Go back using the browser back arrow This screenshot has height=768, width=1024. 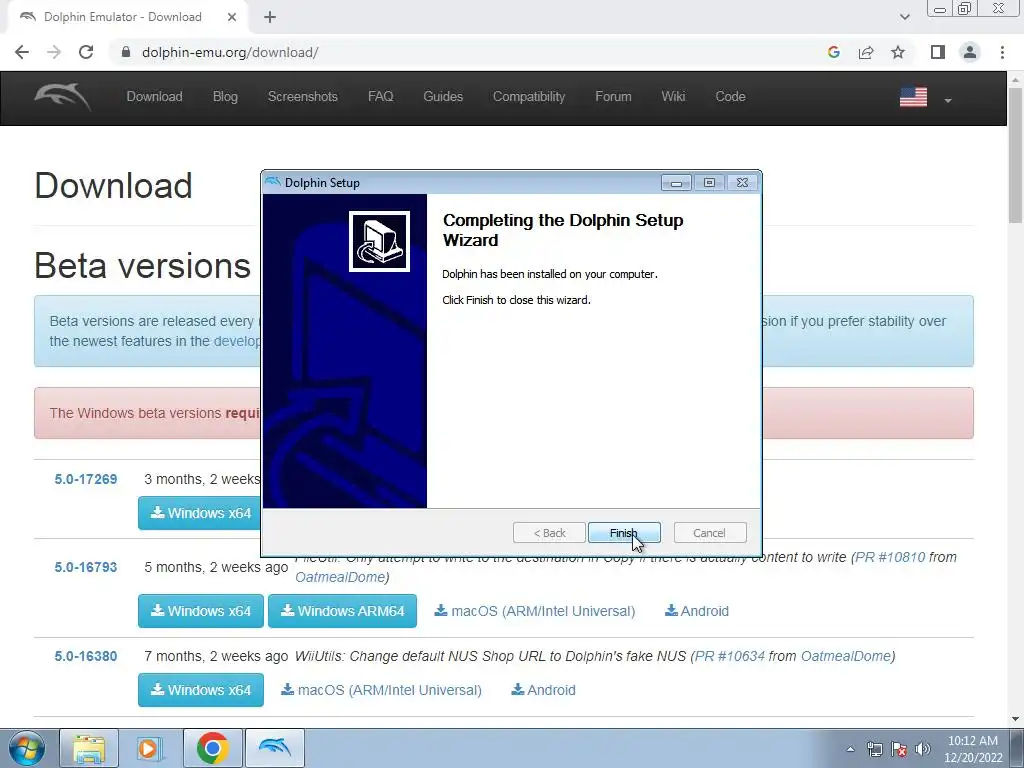tap(22, 52)
